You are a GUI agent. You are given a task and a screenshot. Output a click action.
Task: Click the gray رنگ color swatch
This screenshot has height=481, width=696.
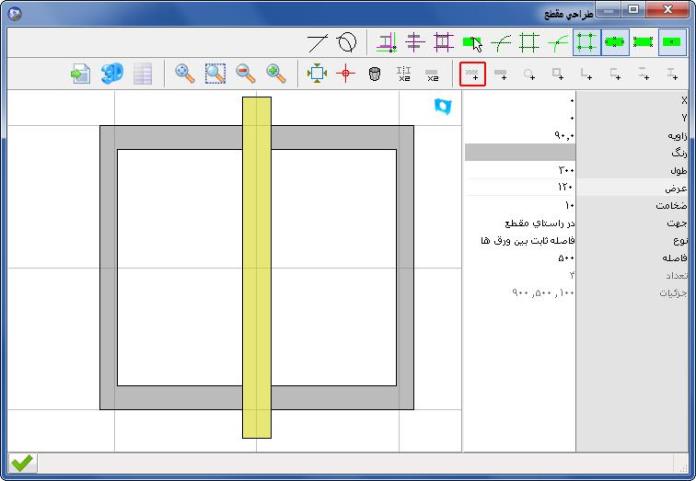click(x=520, y=153)
